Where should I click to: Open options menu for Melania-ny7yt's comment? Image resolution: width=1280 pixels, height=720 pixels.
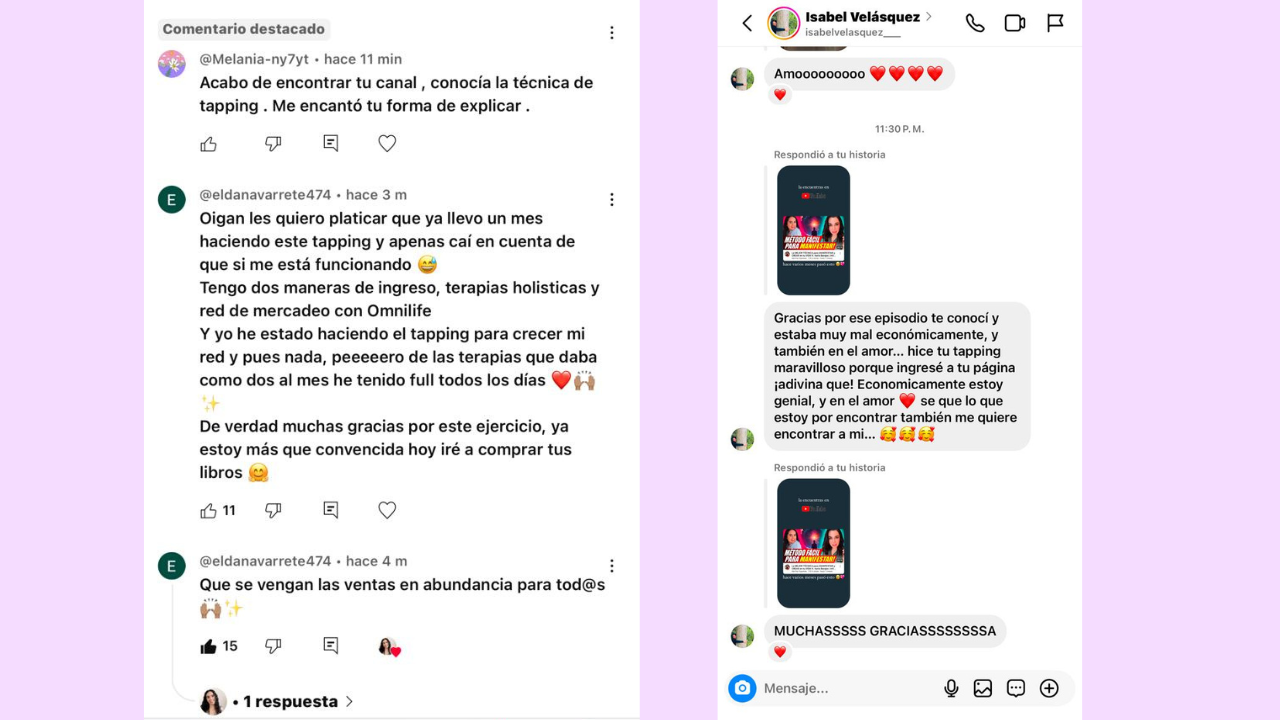[612, 33]
